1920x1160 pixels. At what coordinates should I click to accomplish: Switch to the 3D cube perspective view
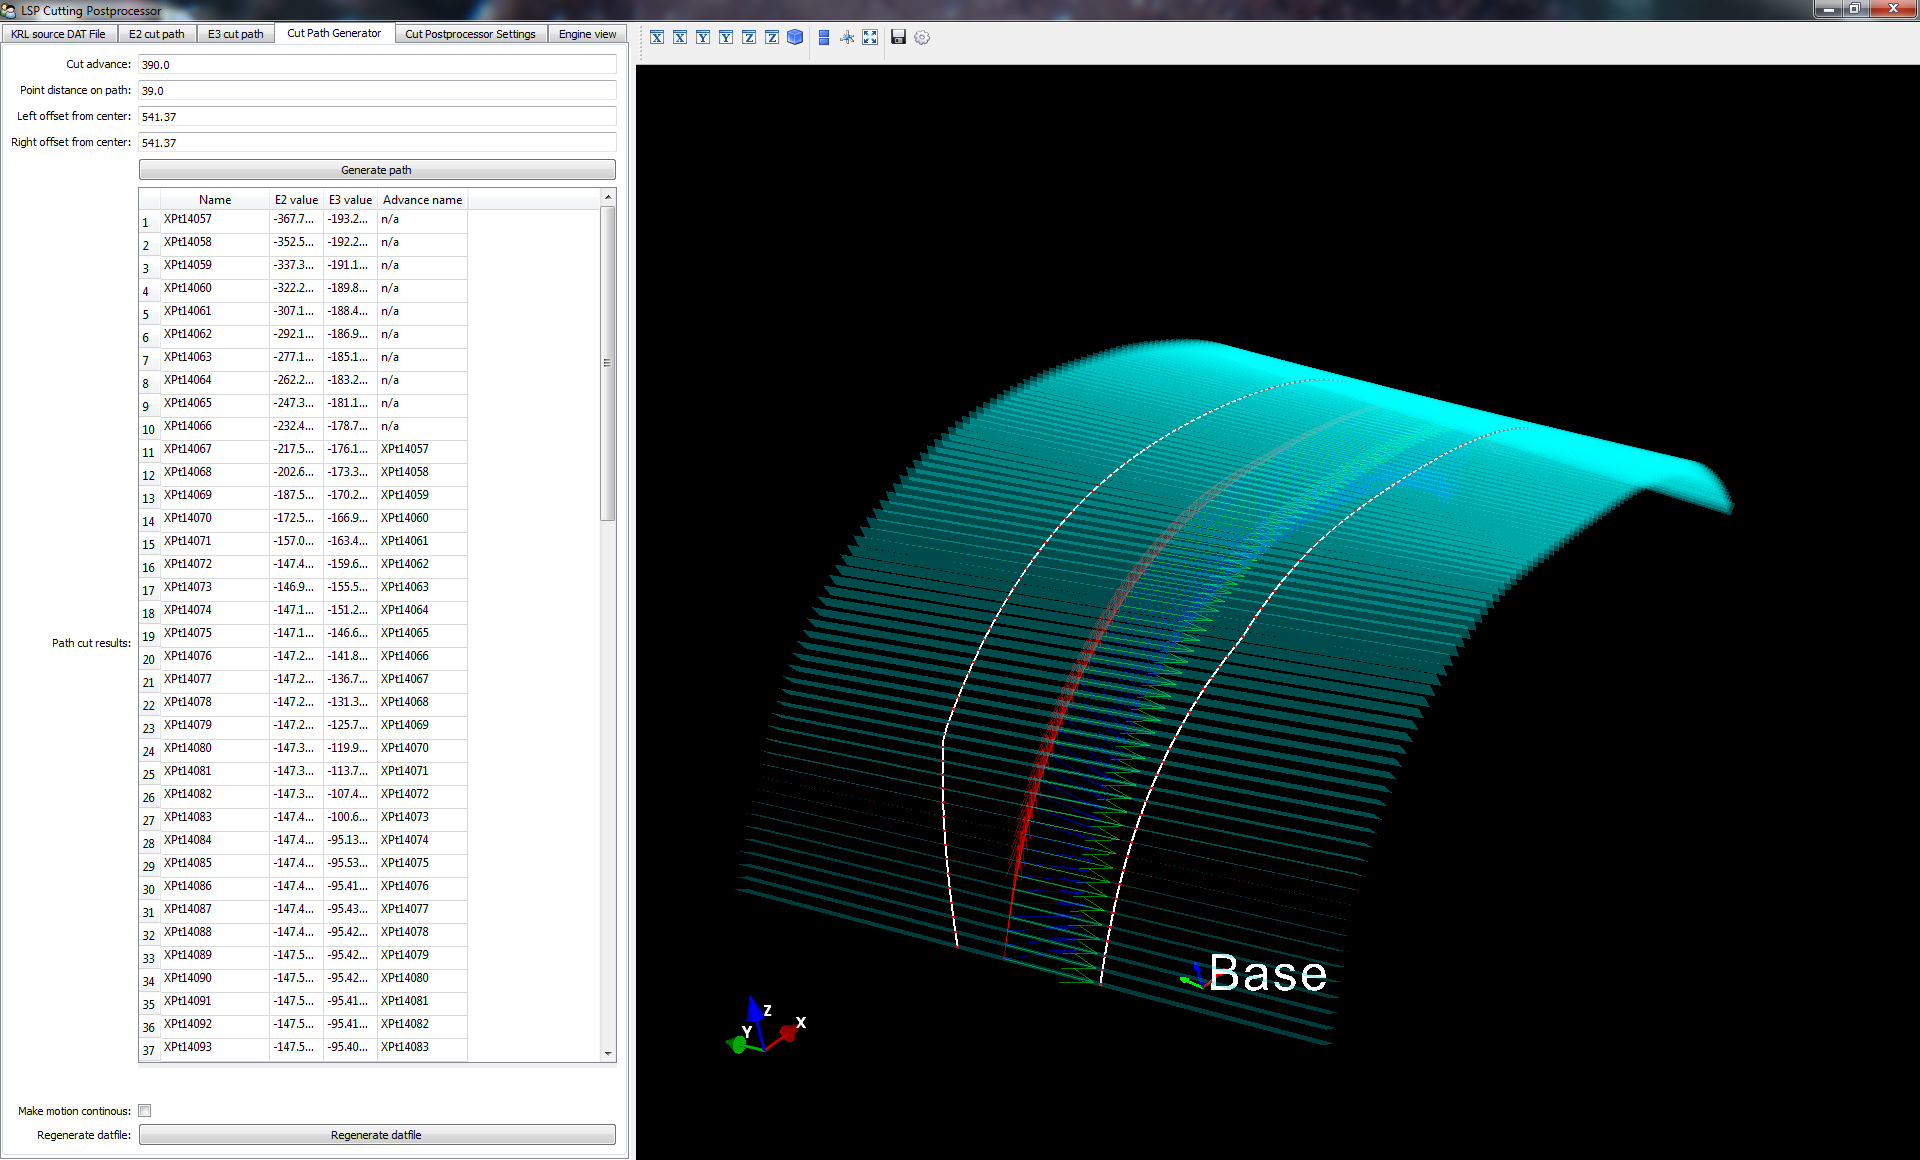pyautogui.click(x=795, y=37)
